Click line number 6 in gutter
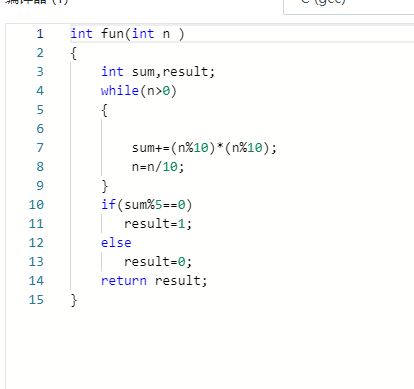 [40, 129]
